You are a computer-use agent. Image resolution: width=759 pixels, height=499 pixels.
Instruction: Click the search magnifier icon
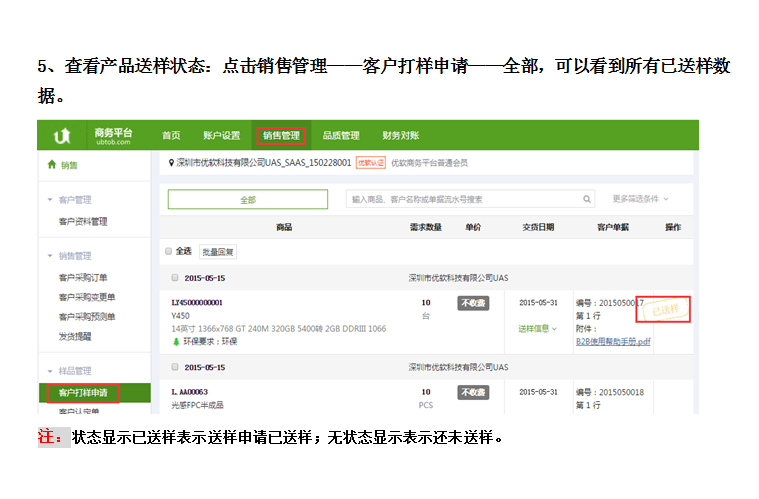[586, 199]
